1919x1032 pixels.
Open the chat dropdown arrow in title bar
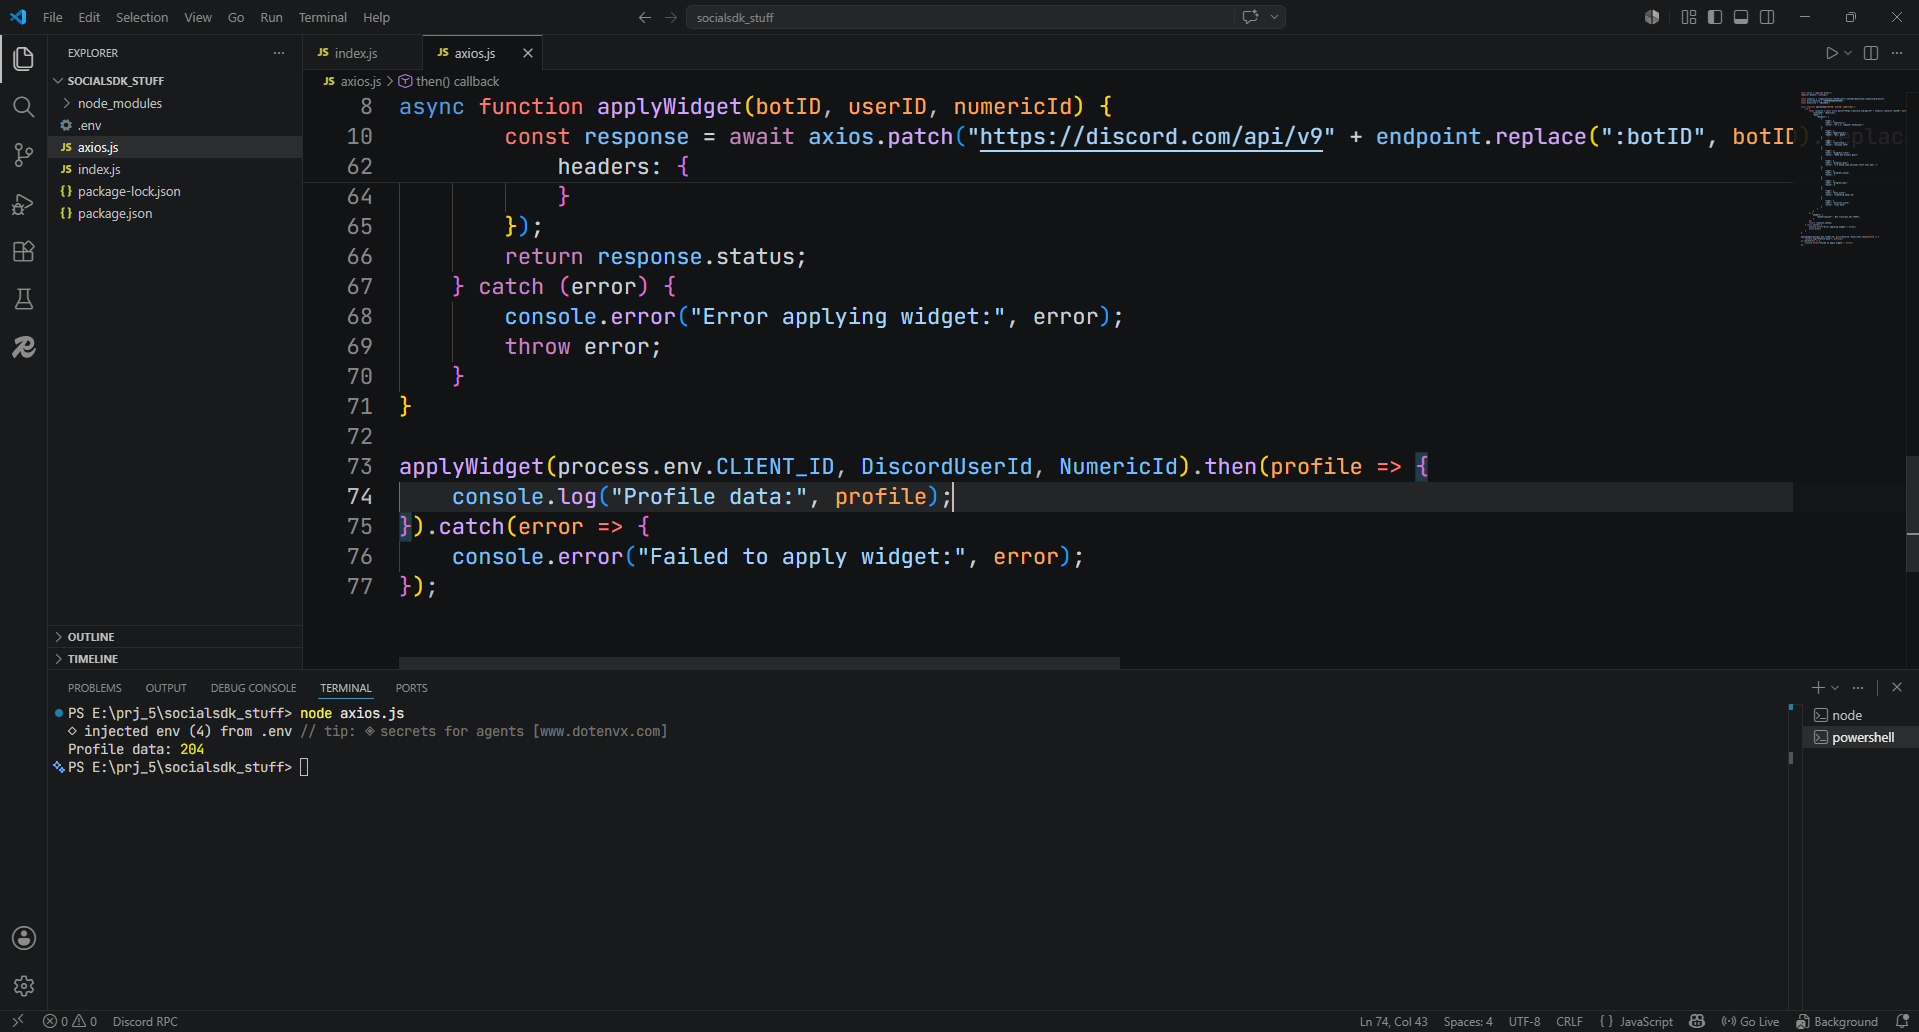1274,17
